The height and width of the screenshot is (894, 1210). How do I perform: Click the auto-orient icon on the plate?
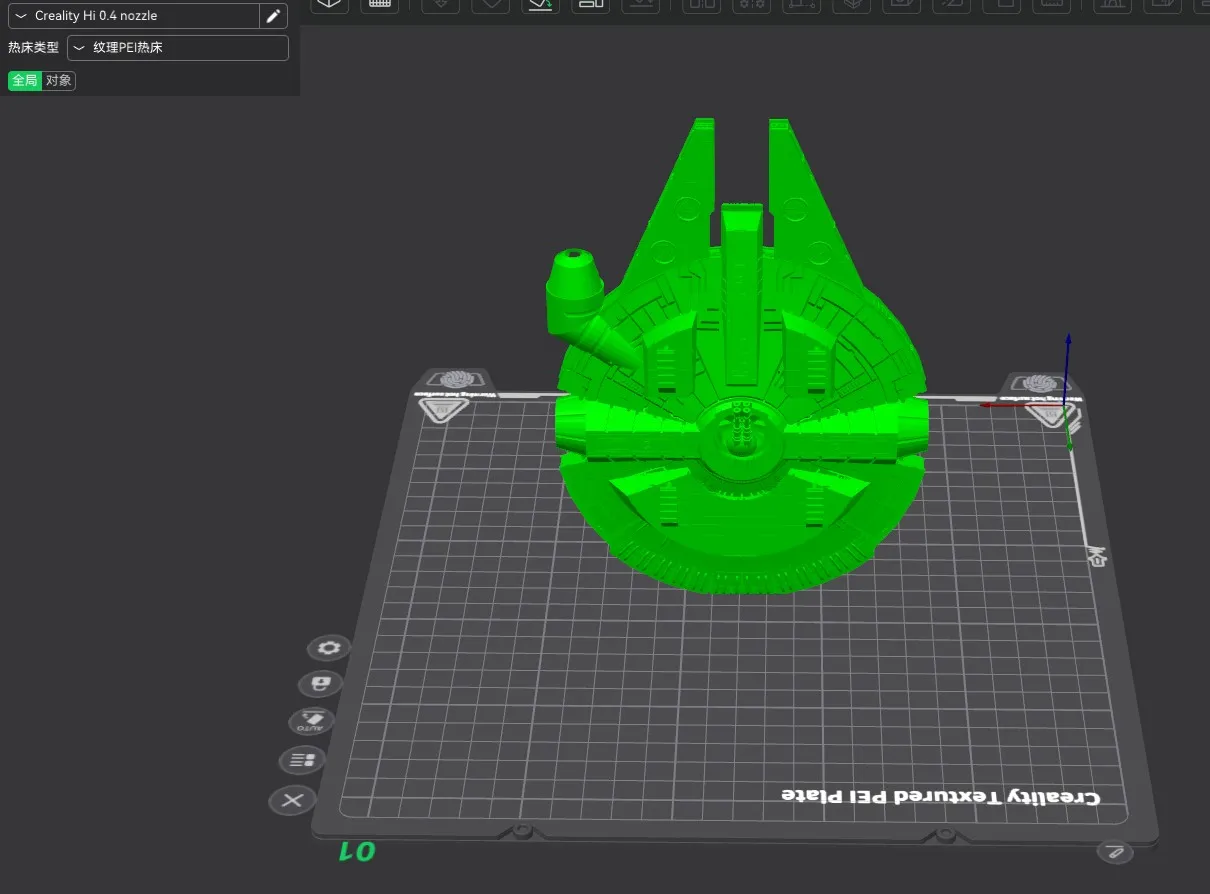click(x=311, y=721)
